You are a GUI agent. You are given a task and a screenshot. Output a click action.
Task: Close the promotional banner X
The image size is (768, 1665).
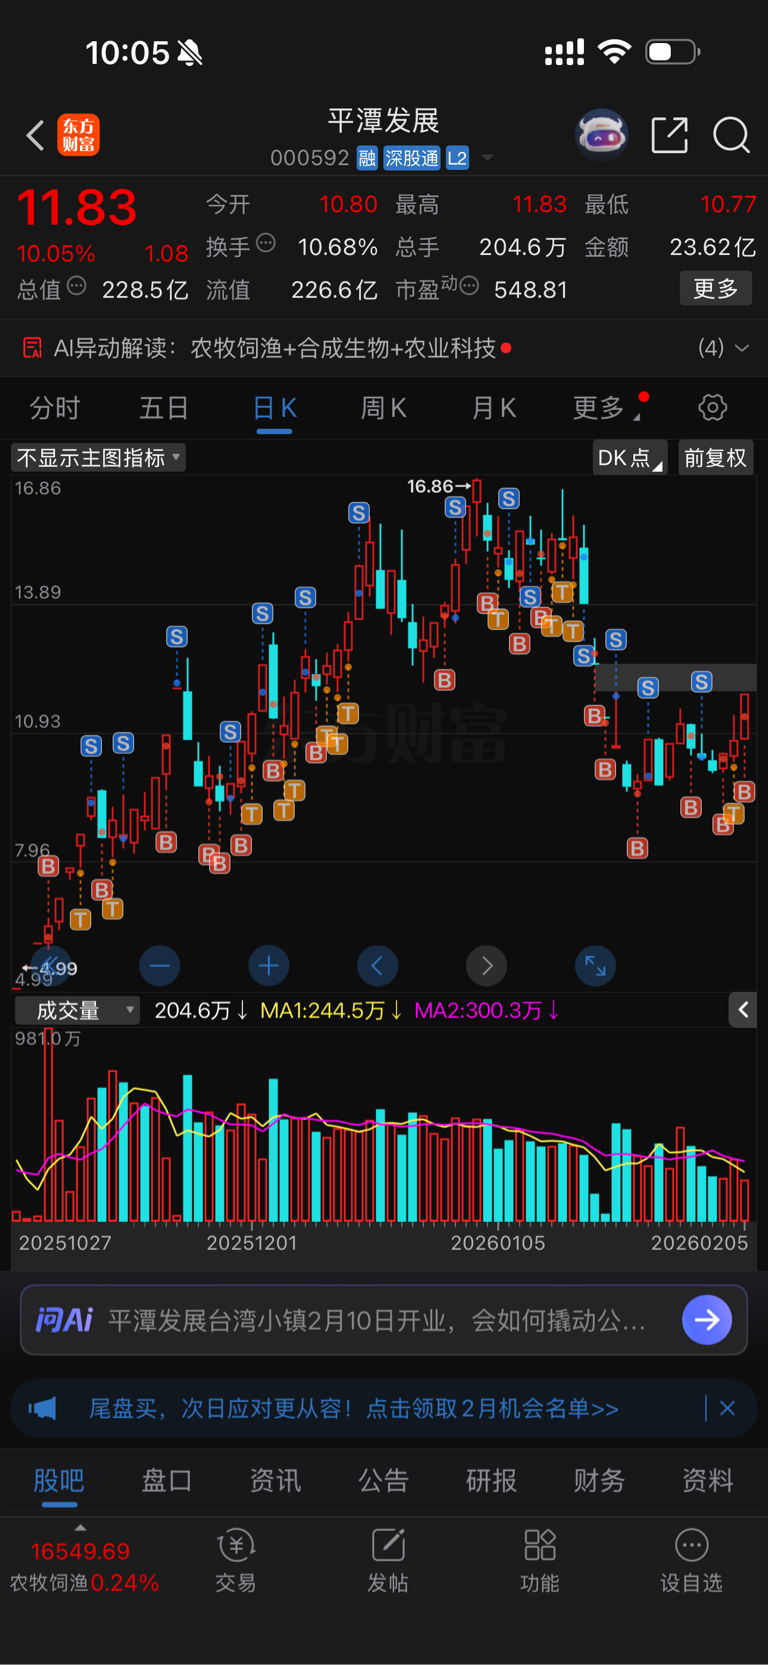pos(728,1408)
